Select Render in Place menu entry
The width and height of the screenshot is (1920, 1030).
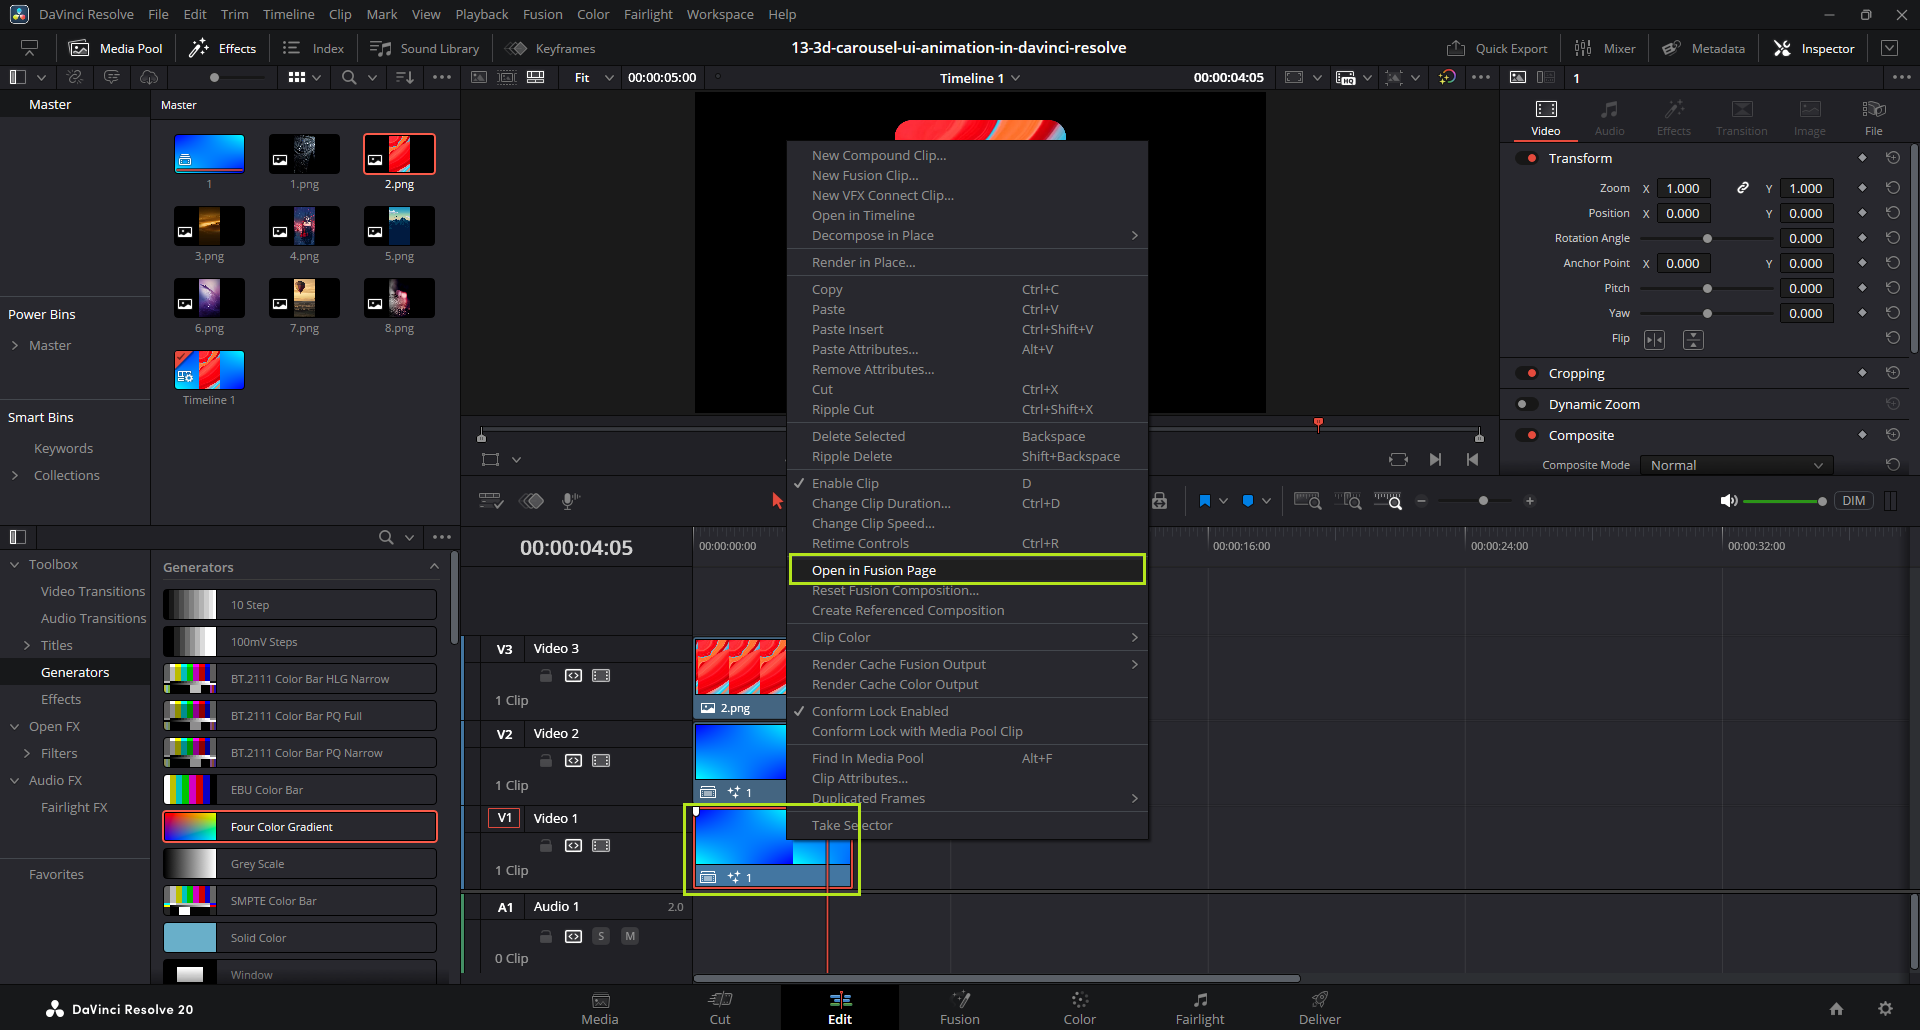[x=863, y=262]
